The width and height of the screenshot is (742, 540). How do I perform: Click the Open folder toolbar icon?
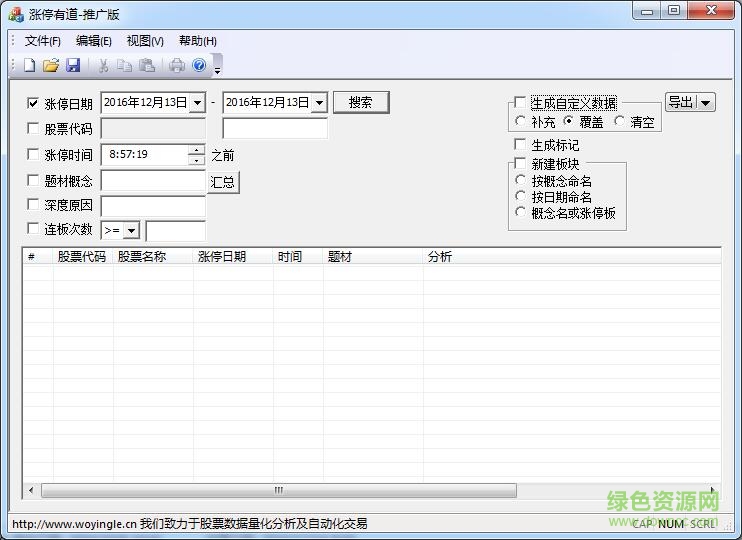51,66
